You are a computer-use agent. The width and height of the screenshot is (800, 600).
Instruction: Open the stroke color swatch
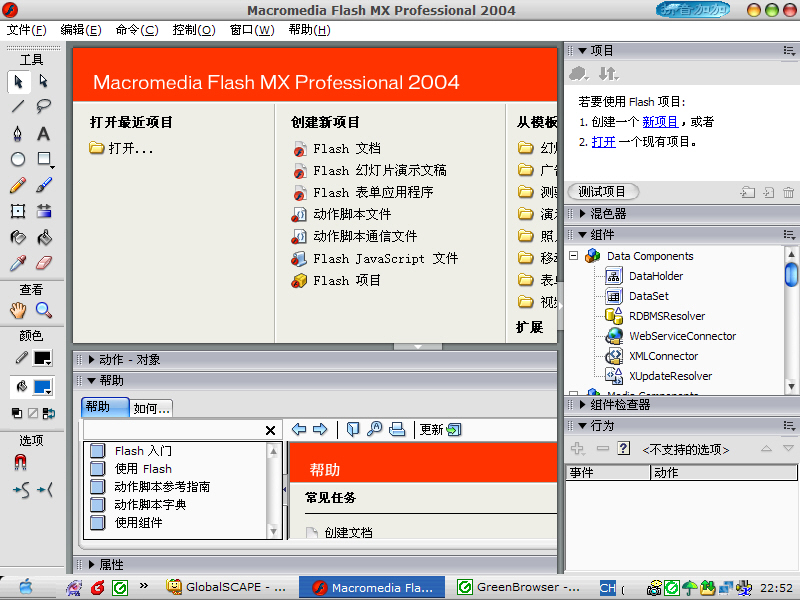tap(42, 358)
